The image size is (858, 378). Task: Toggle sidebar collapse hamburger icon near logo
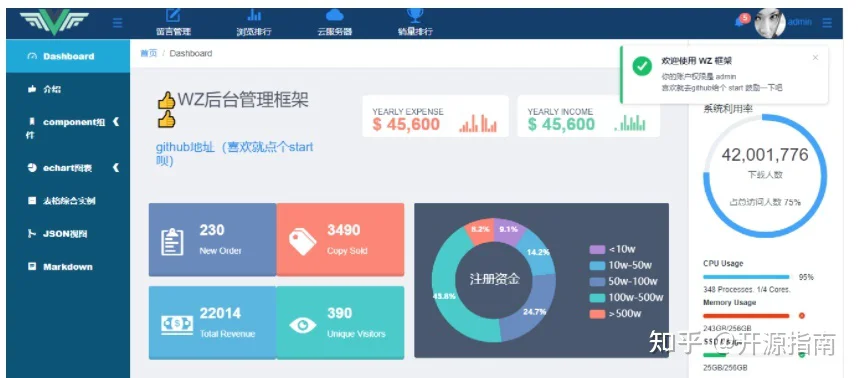pos(117,23)
